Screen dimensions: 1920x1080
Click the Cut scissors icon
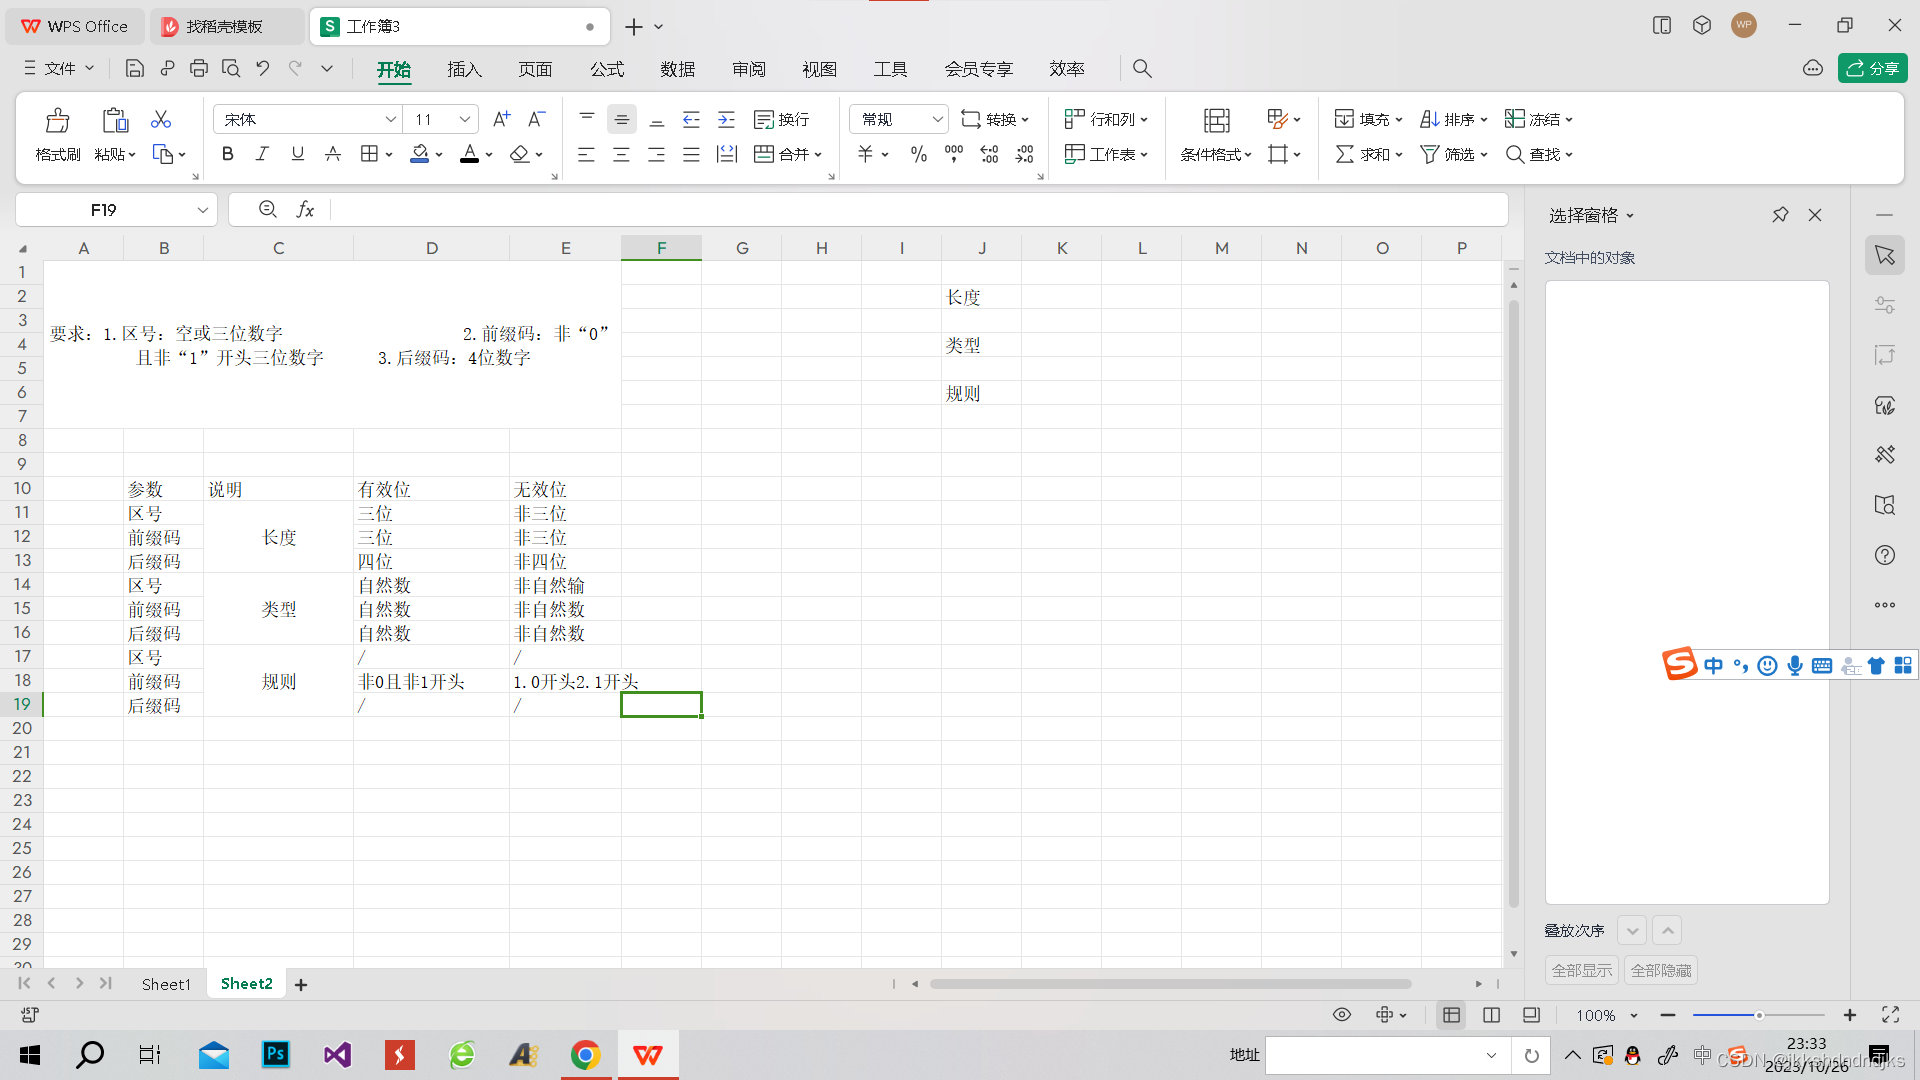point(160,119)
